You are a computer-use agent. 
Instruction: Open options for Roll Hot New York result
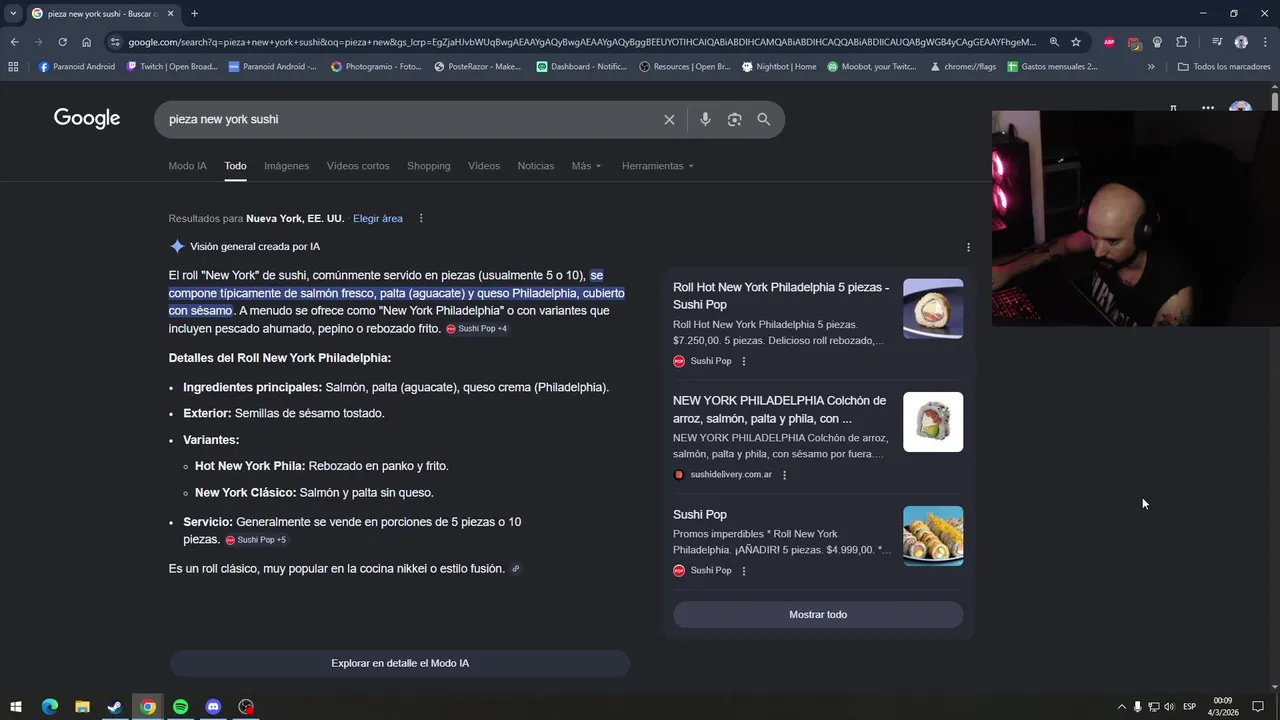[743, 361]
